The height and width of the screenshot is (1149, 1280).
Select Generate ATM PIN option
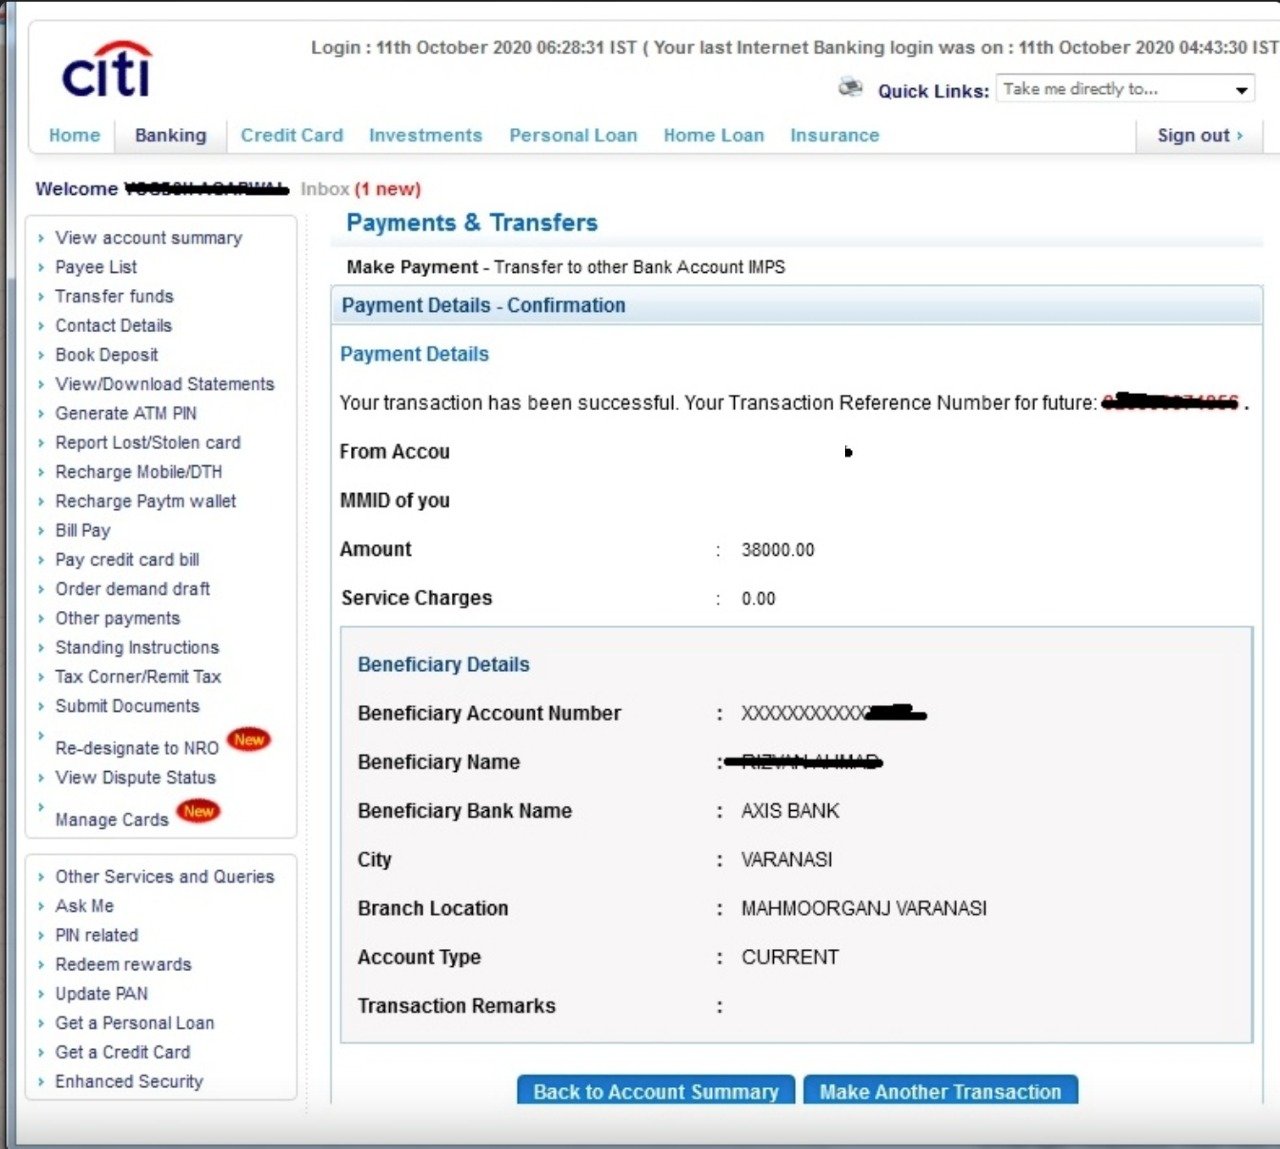(x=125, y=413)
